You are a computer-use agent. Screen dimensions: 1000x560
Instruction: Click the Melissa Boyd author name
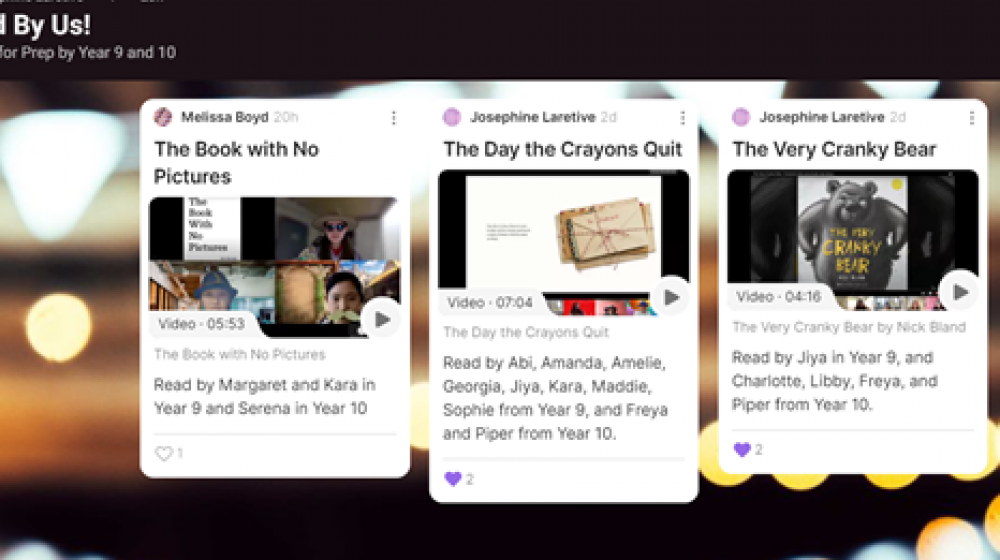(x=224, y=117)
